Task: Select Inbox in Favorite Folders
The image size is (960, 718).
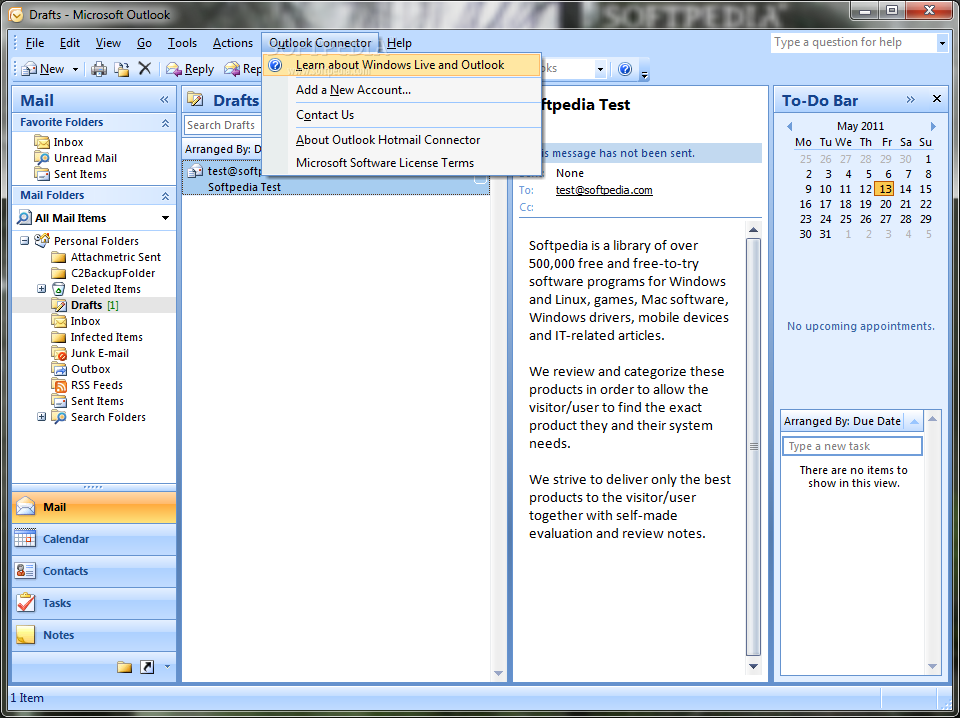Action: [x=68, y=142]
